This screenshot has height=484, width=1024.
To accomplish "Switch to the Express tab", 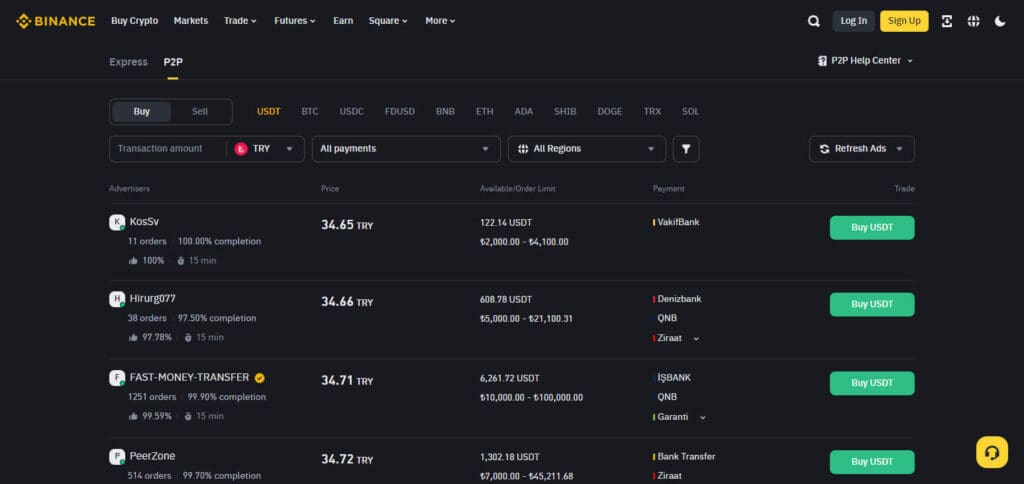I will (128, 62).
